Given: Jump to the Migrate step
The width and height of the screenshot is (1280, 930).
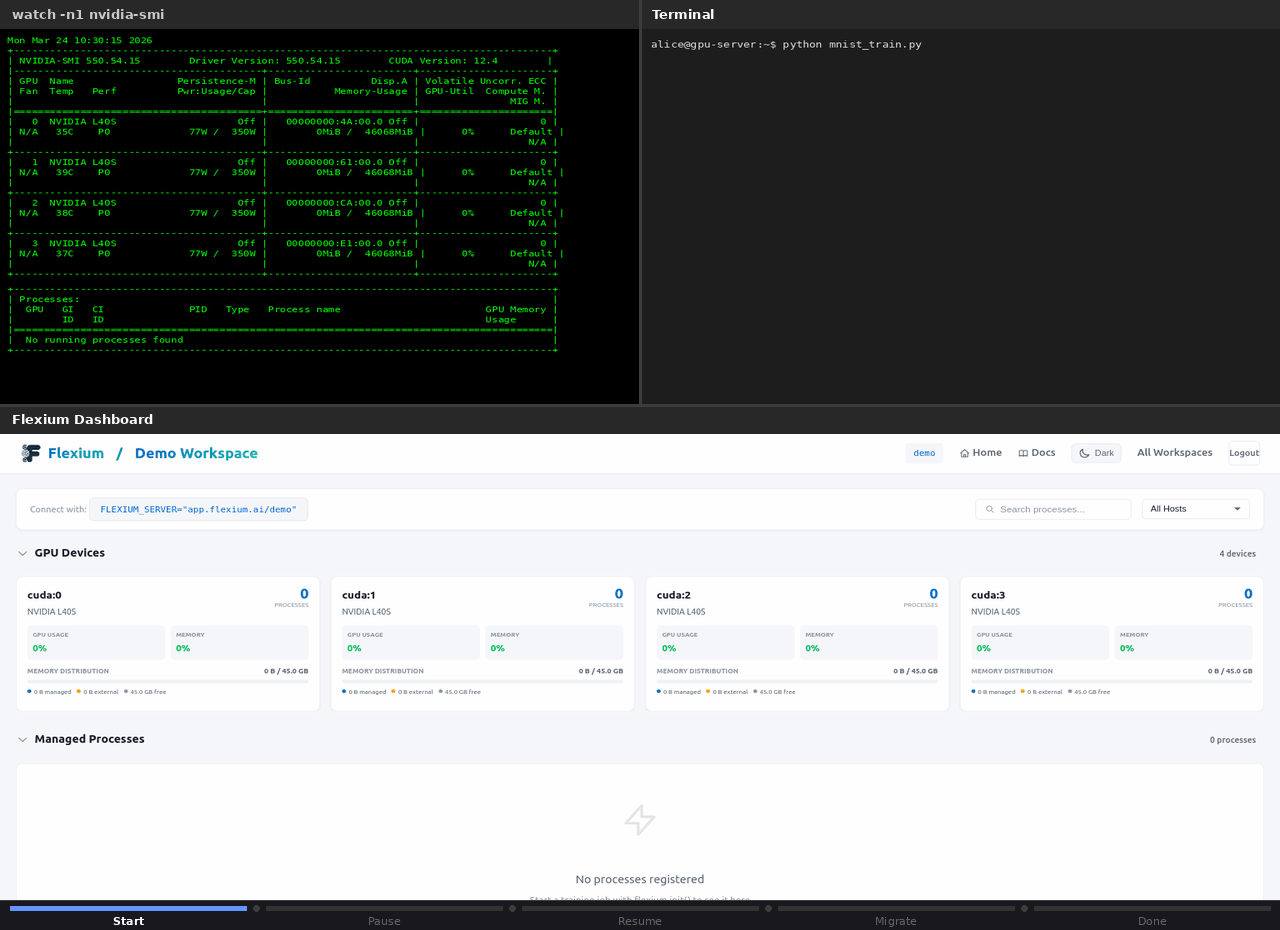Looking at the screenshot, I should click(896, 921).
